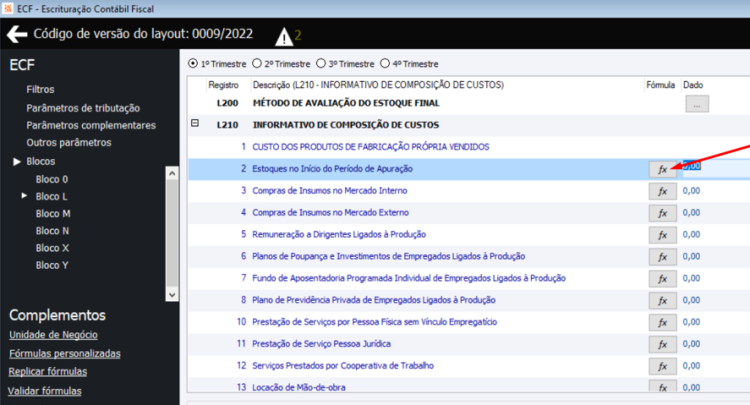Viewport: 750px width, 405px height.
Task: Open the Replicar fórmulas link
Action: click(48, 372)
